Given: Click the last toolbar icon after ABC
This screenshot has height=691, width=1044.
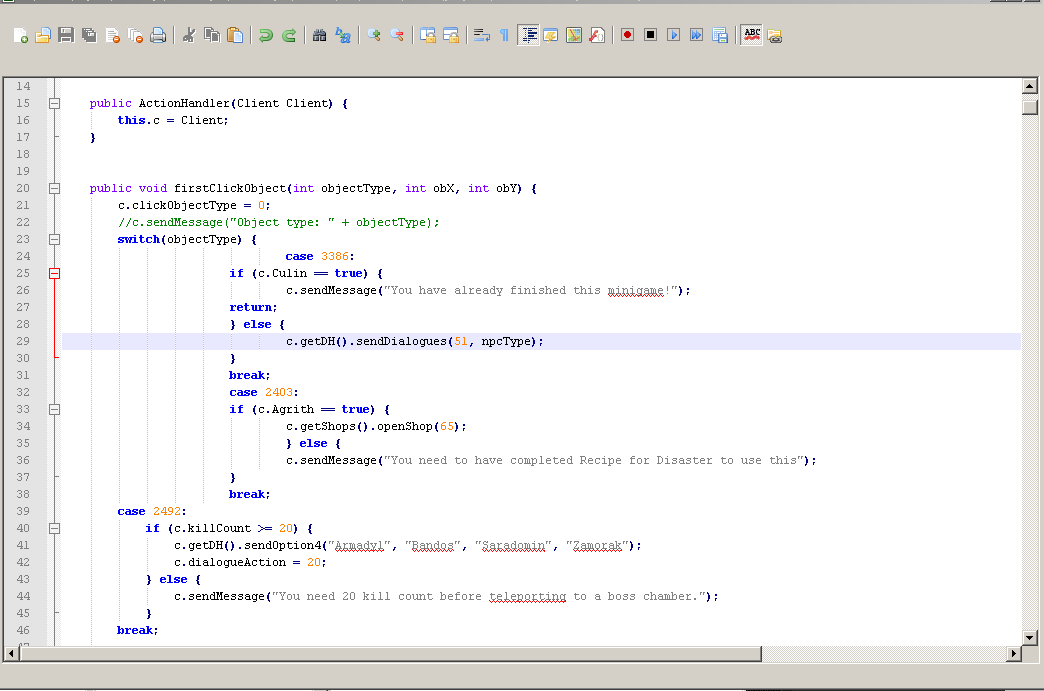Looking at the screenshot, I should click(x=774, y=36).
